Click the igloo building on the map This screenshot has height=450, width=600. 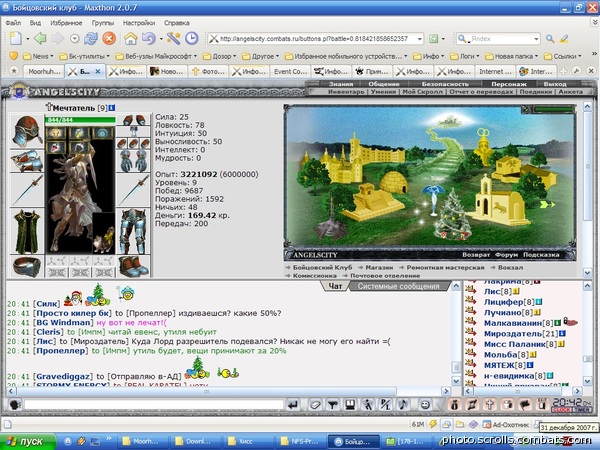[394, 183]
